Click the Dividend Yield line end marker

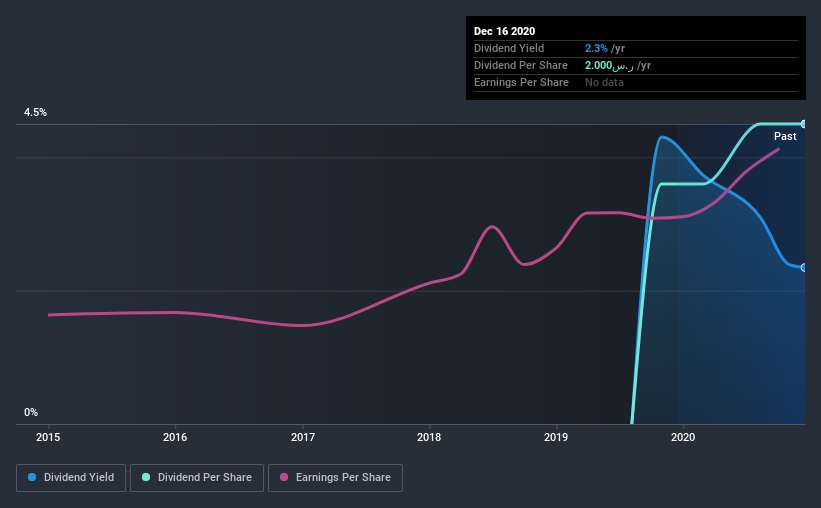tap(803, 268)
